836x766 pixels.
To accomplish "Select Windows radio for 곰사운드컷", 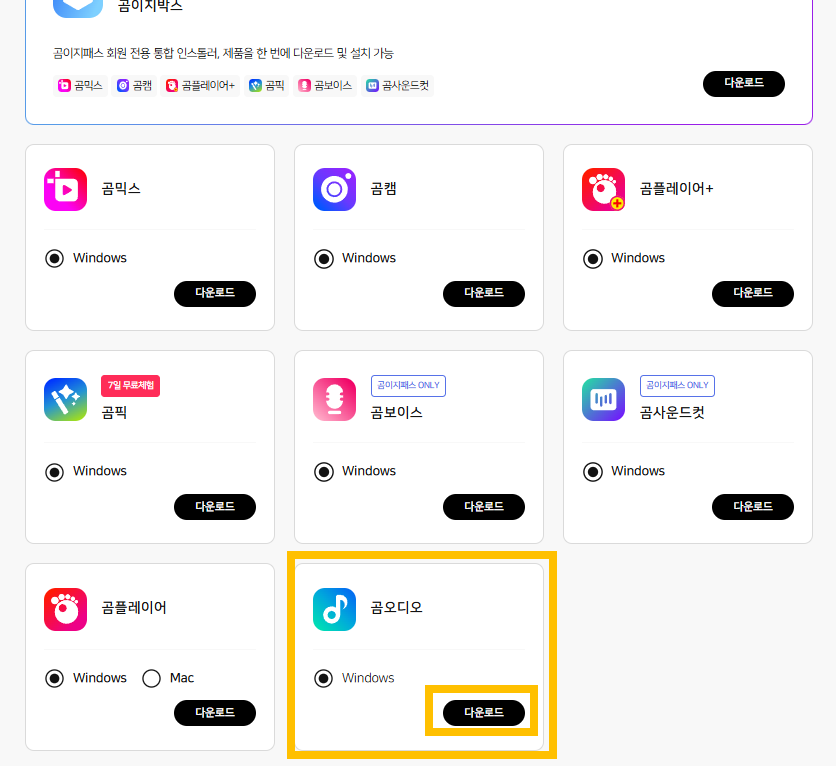I will click(x=593, y=472).
